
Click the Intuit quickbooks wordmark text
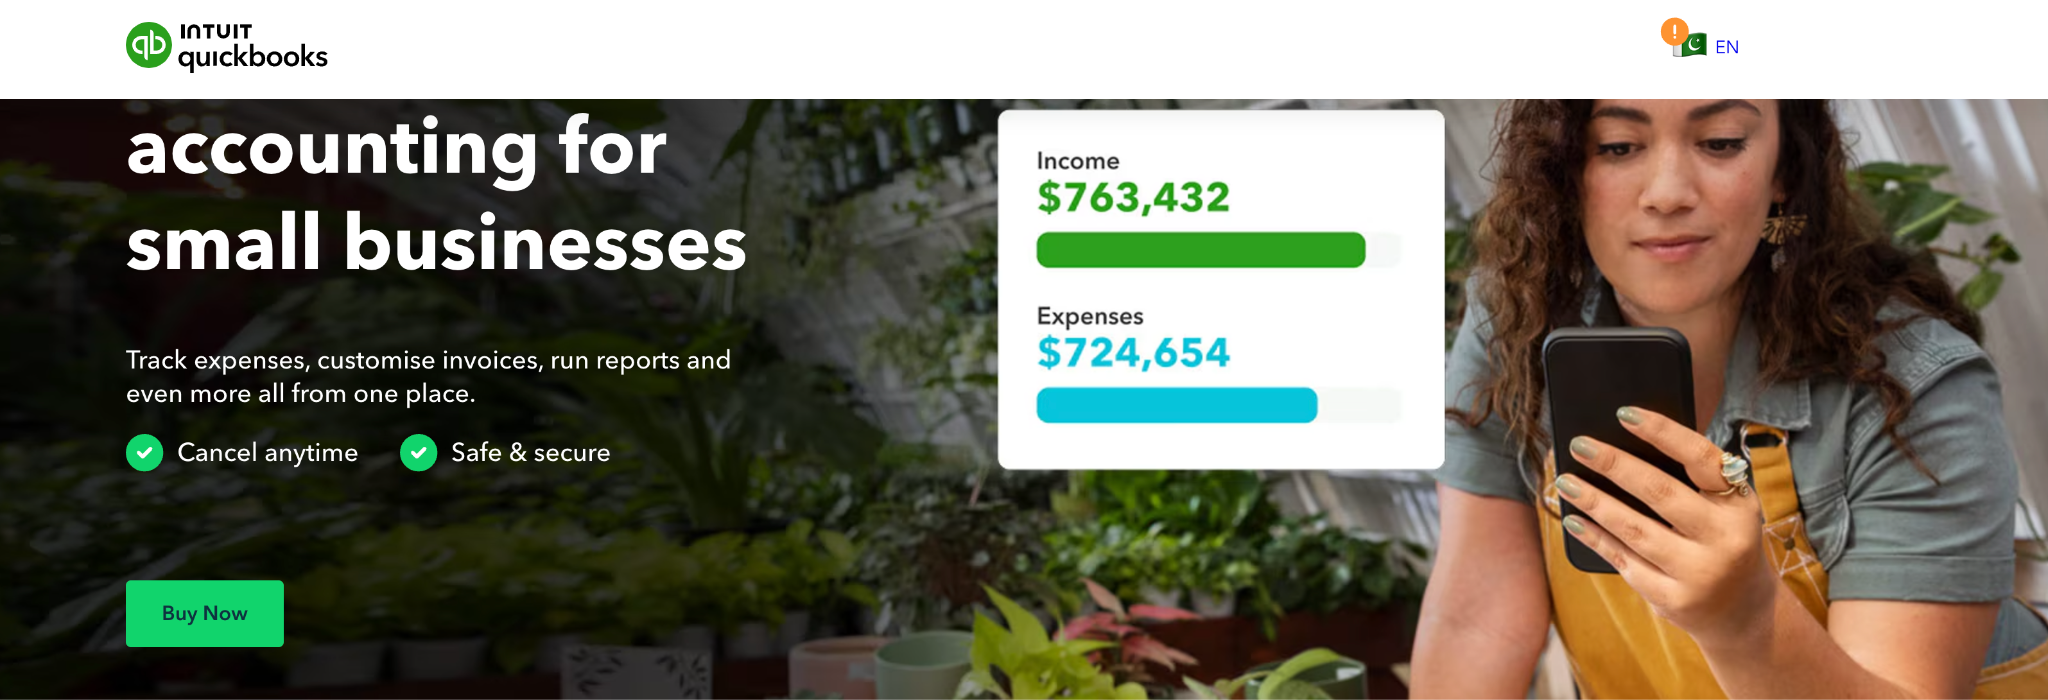click(253, 47)
